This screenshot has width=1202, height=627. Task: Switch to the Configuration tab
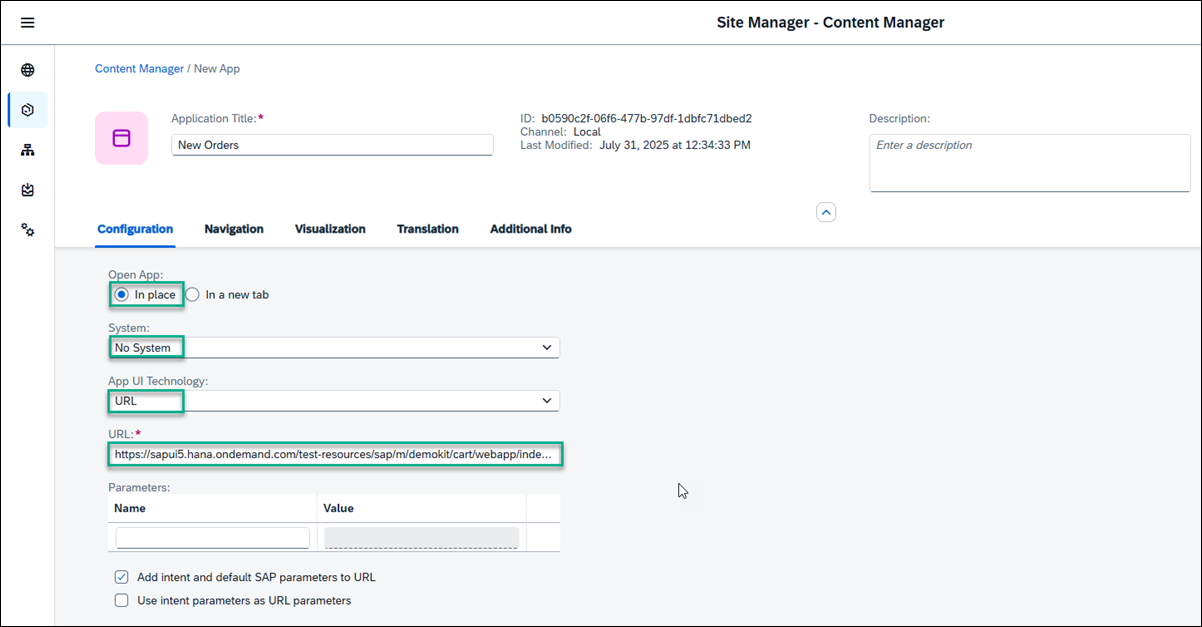[x=135, y=229]
